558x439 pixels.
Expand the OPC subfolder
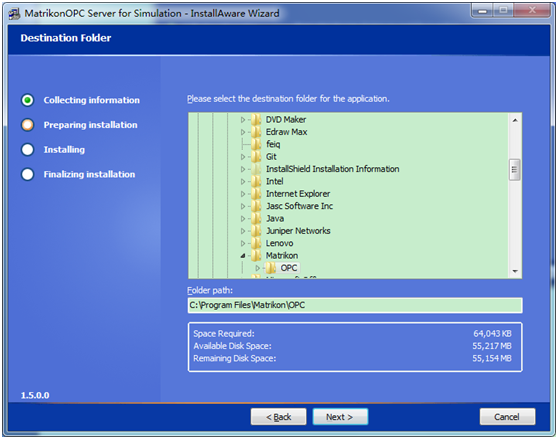pyautogui.click(x=258, y=268)
